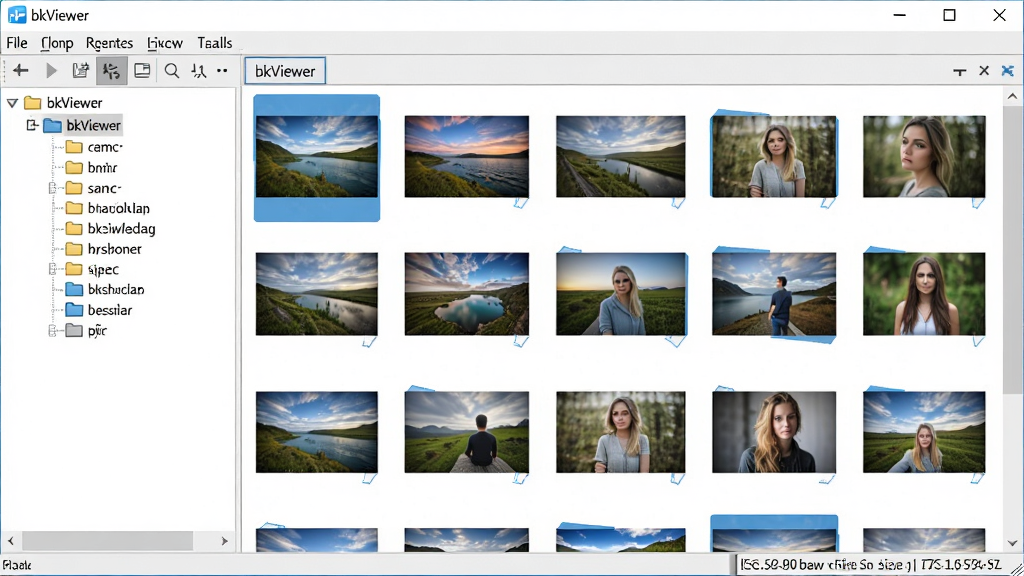Select the sanc- folder
The width and height of the screenshot is (1024, 576).
coord(93,188)
